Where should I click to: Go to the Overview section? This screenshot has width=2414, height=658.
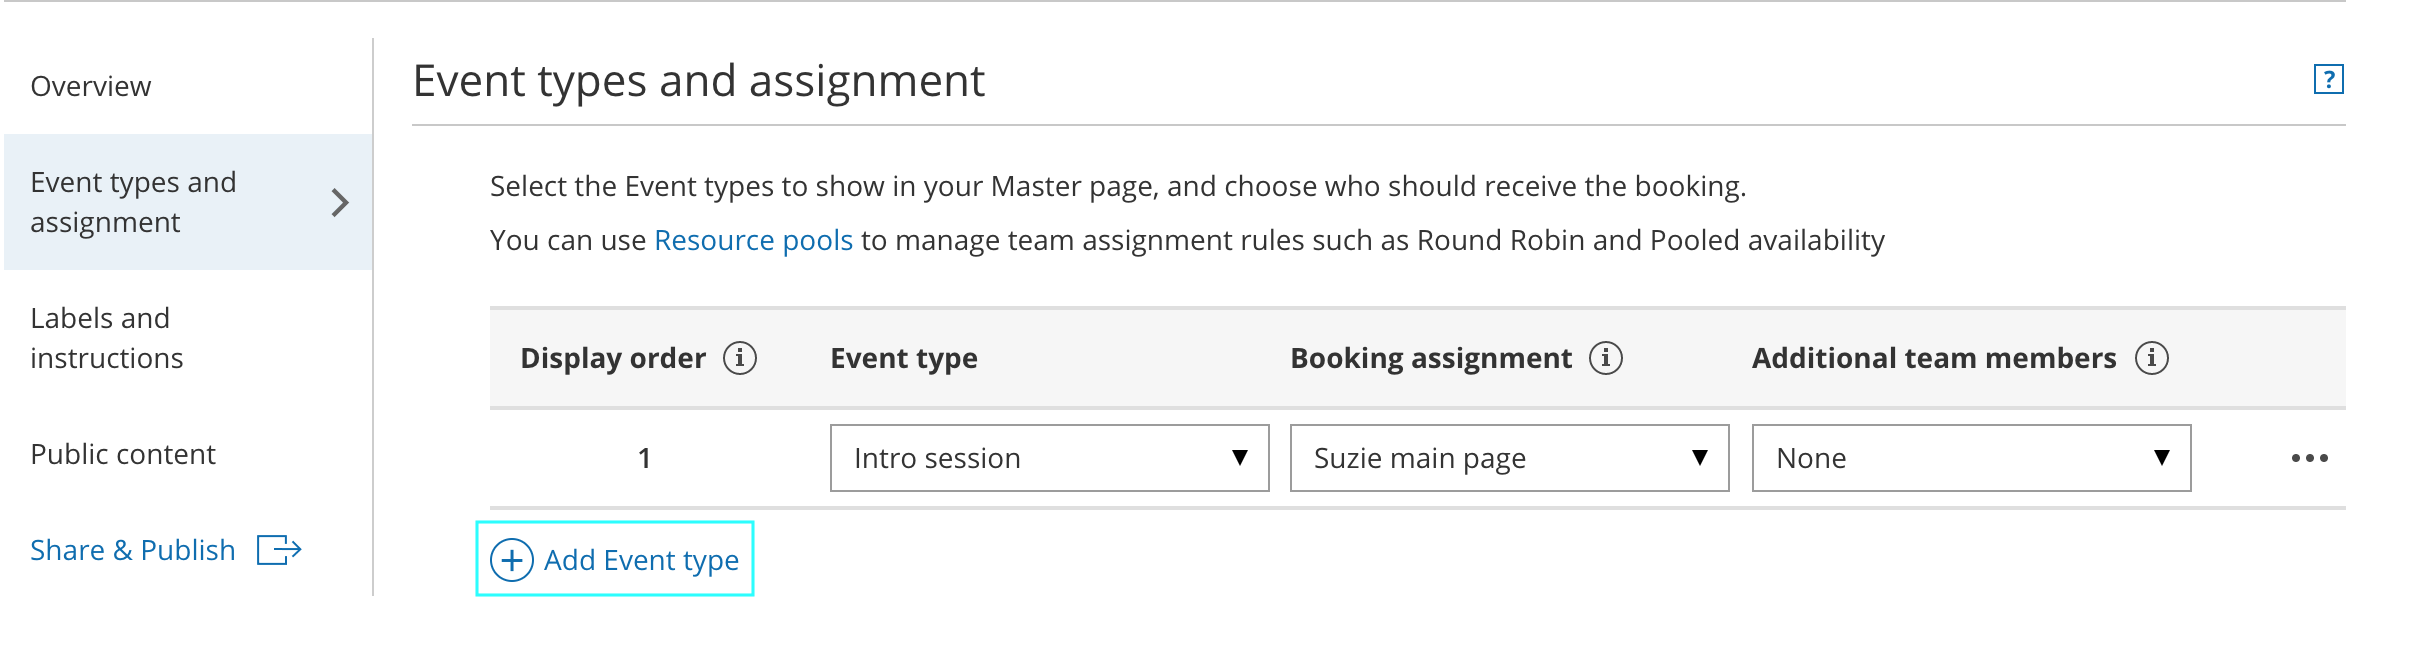pos(91,87)
